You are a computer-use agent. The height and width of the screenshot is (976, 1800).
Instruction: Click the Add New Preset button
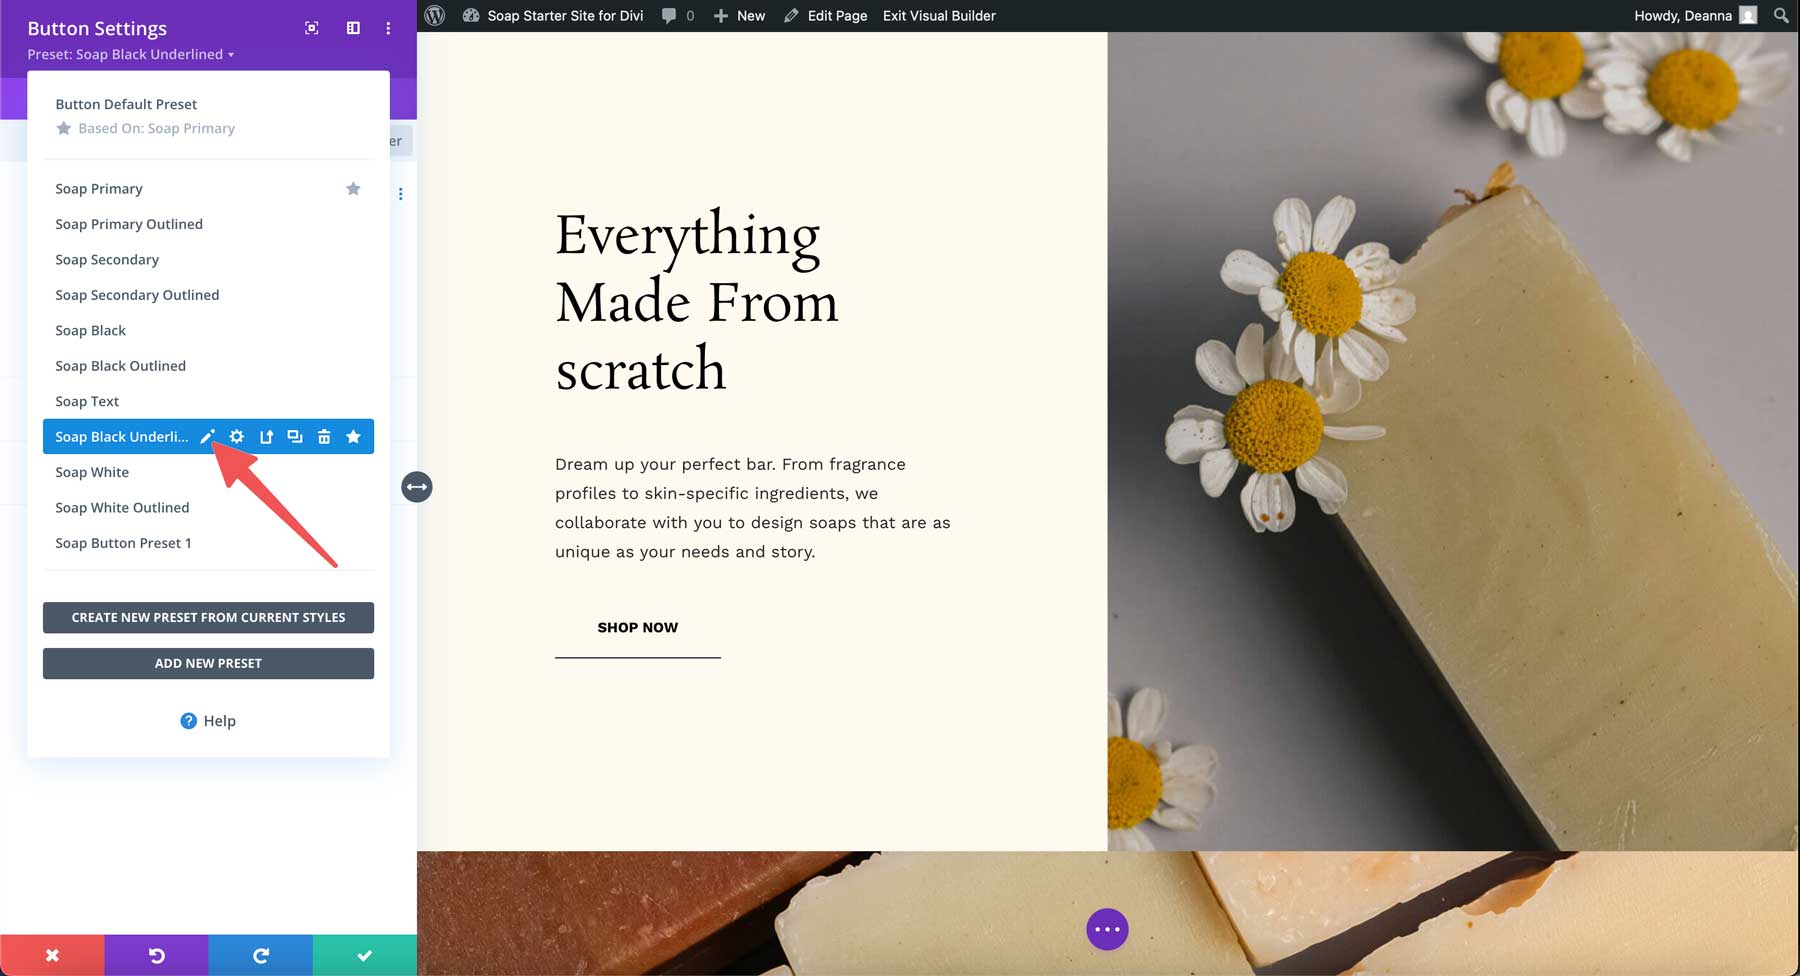tap(208, 664)
